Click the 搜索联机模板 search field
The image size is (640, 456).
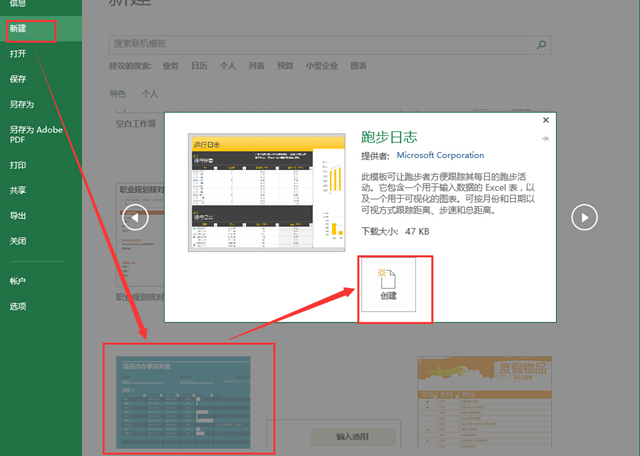tap(330, 44)
